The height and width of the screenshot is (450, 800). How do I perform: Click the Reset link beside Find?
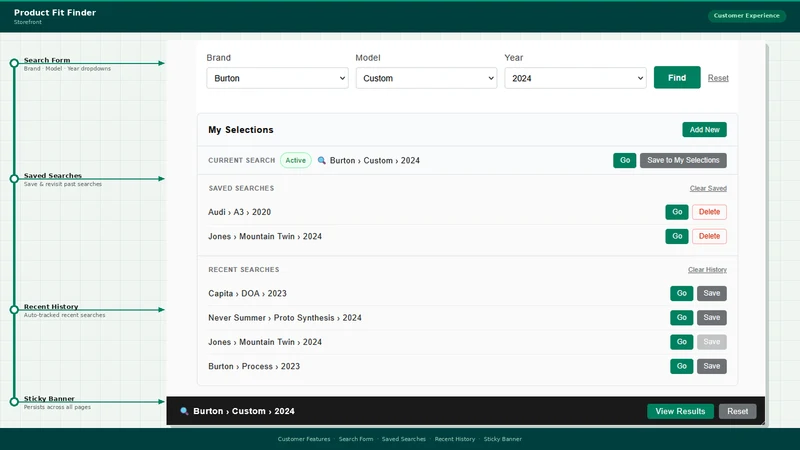(718, 78)
